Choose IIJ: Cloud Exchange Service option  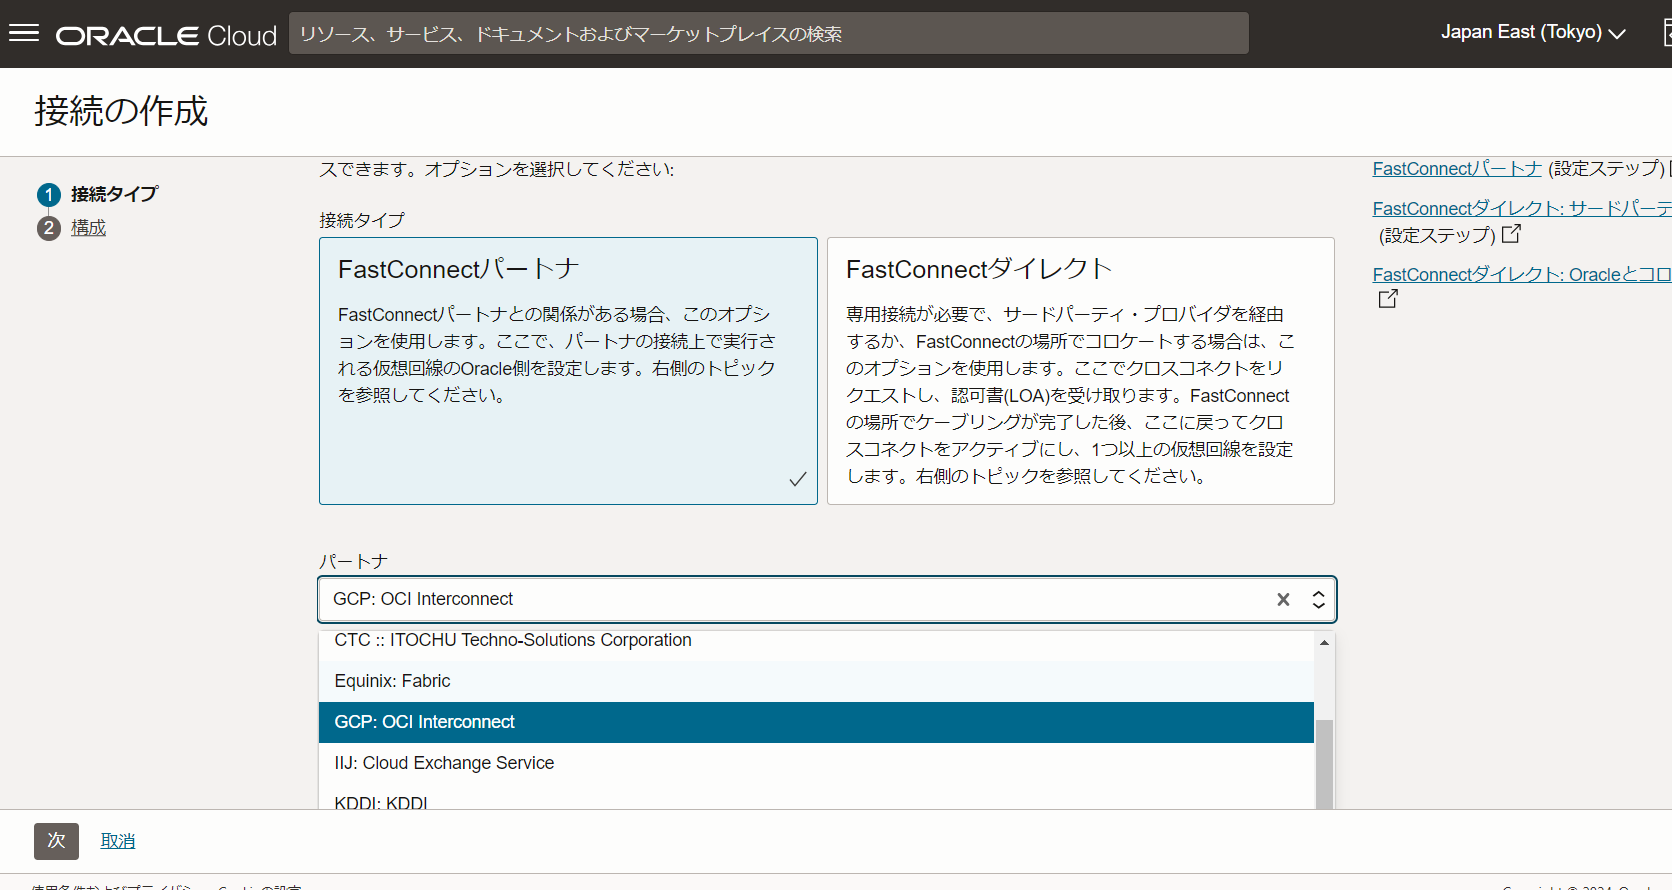coord(816,763)
